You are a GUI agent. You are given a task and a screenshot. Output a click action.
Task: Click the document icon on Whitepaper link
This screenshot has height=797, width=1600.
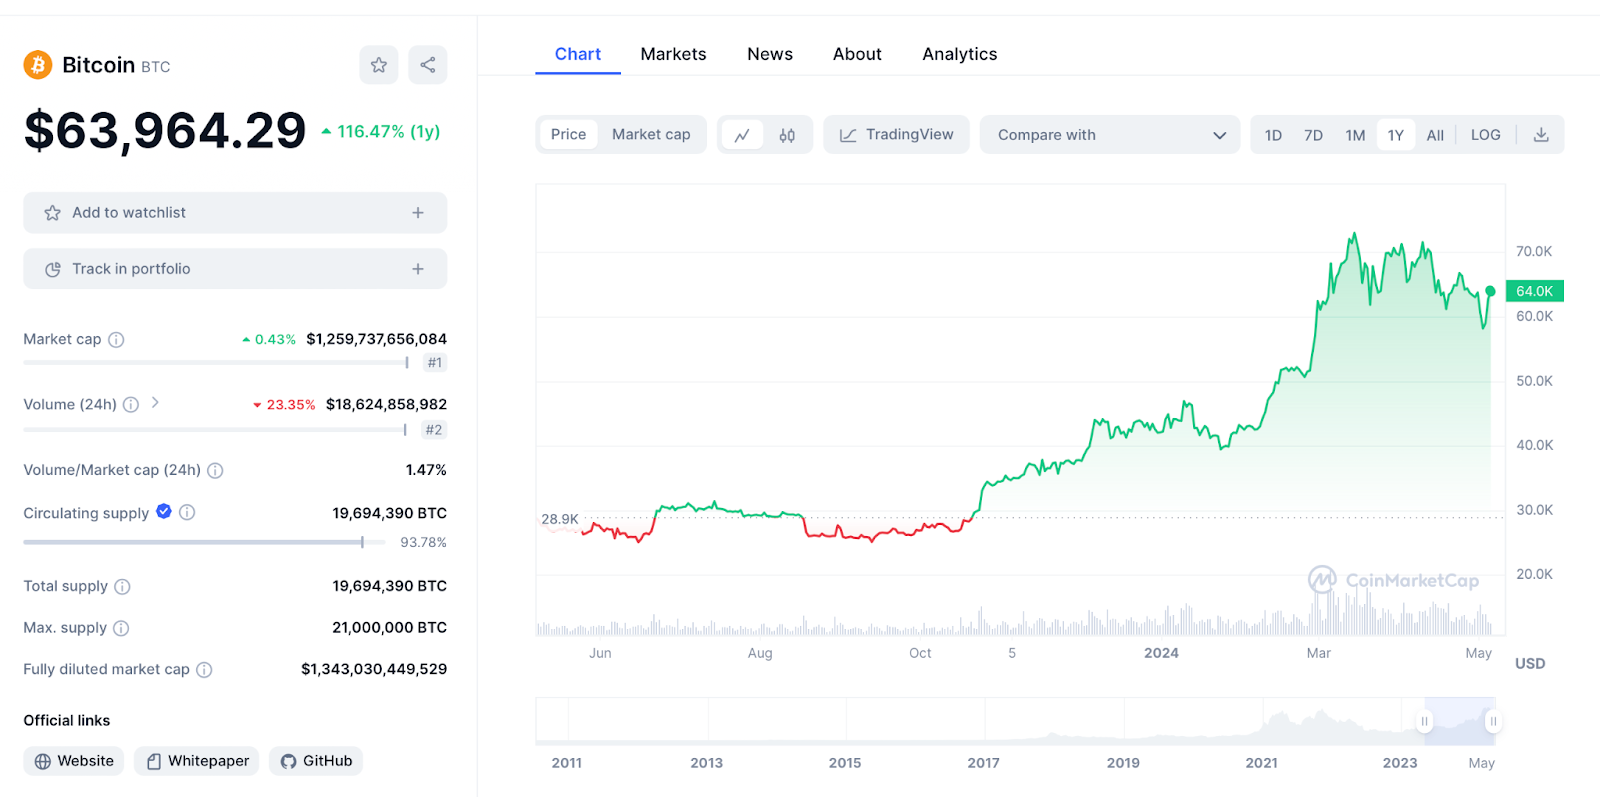[x=154, y=761]
